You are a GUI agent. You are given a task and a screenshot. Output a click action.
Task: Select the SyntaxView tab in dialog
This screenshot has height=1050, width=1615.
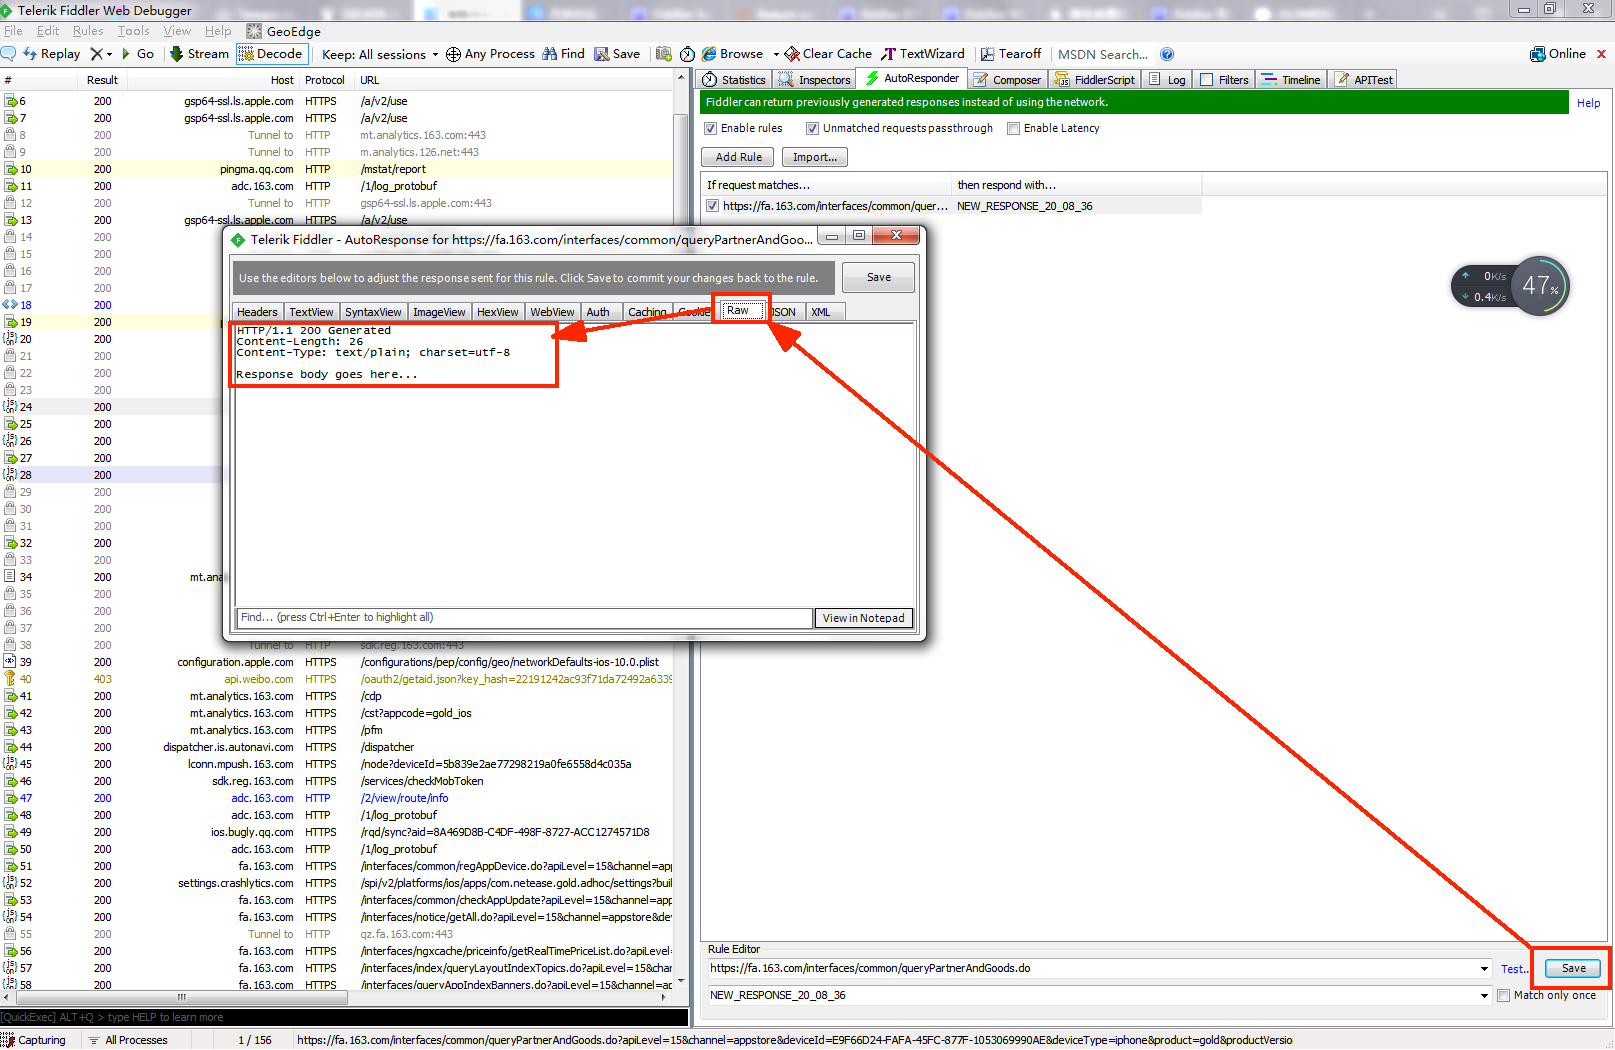point(373,312)
